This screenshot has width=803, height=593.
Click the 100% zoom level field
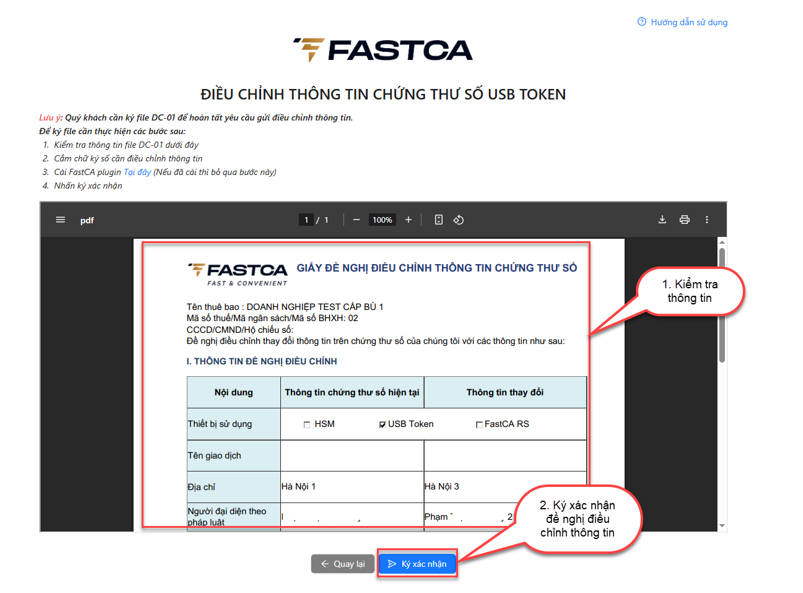382,220
